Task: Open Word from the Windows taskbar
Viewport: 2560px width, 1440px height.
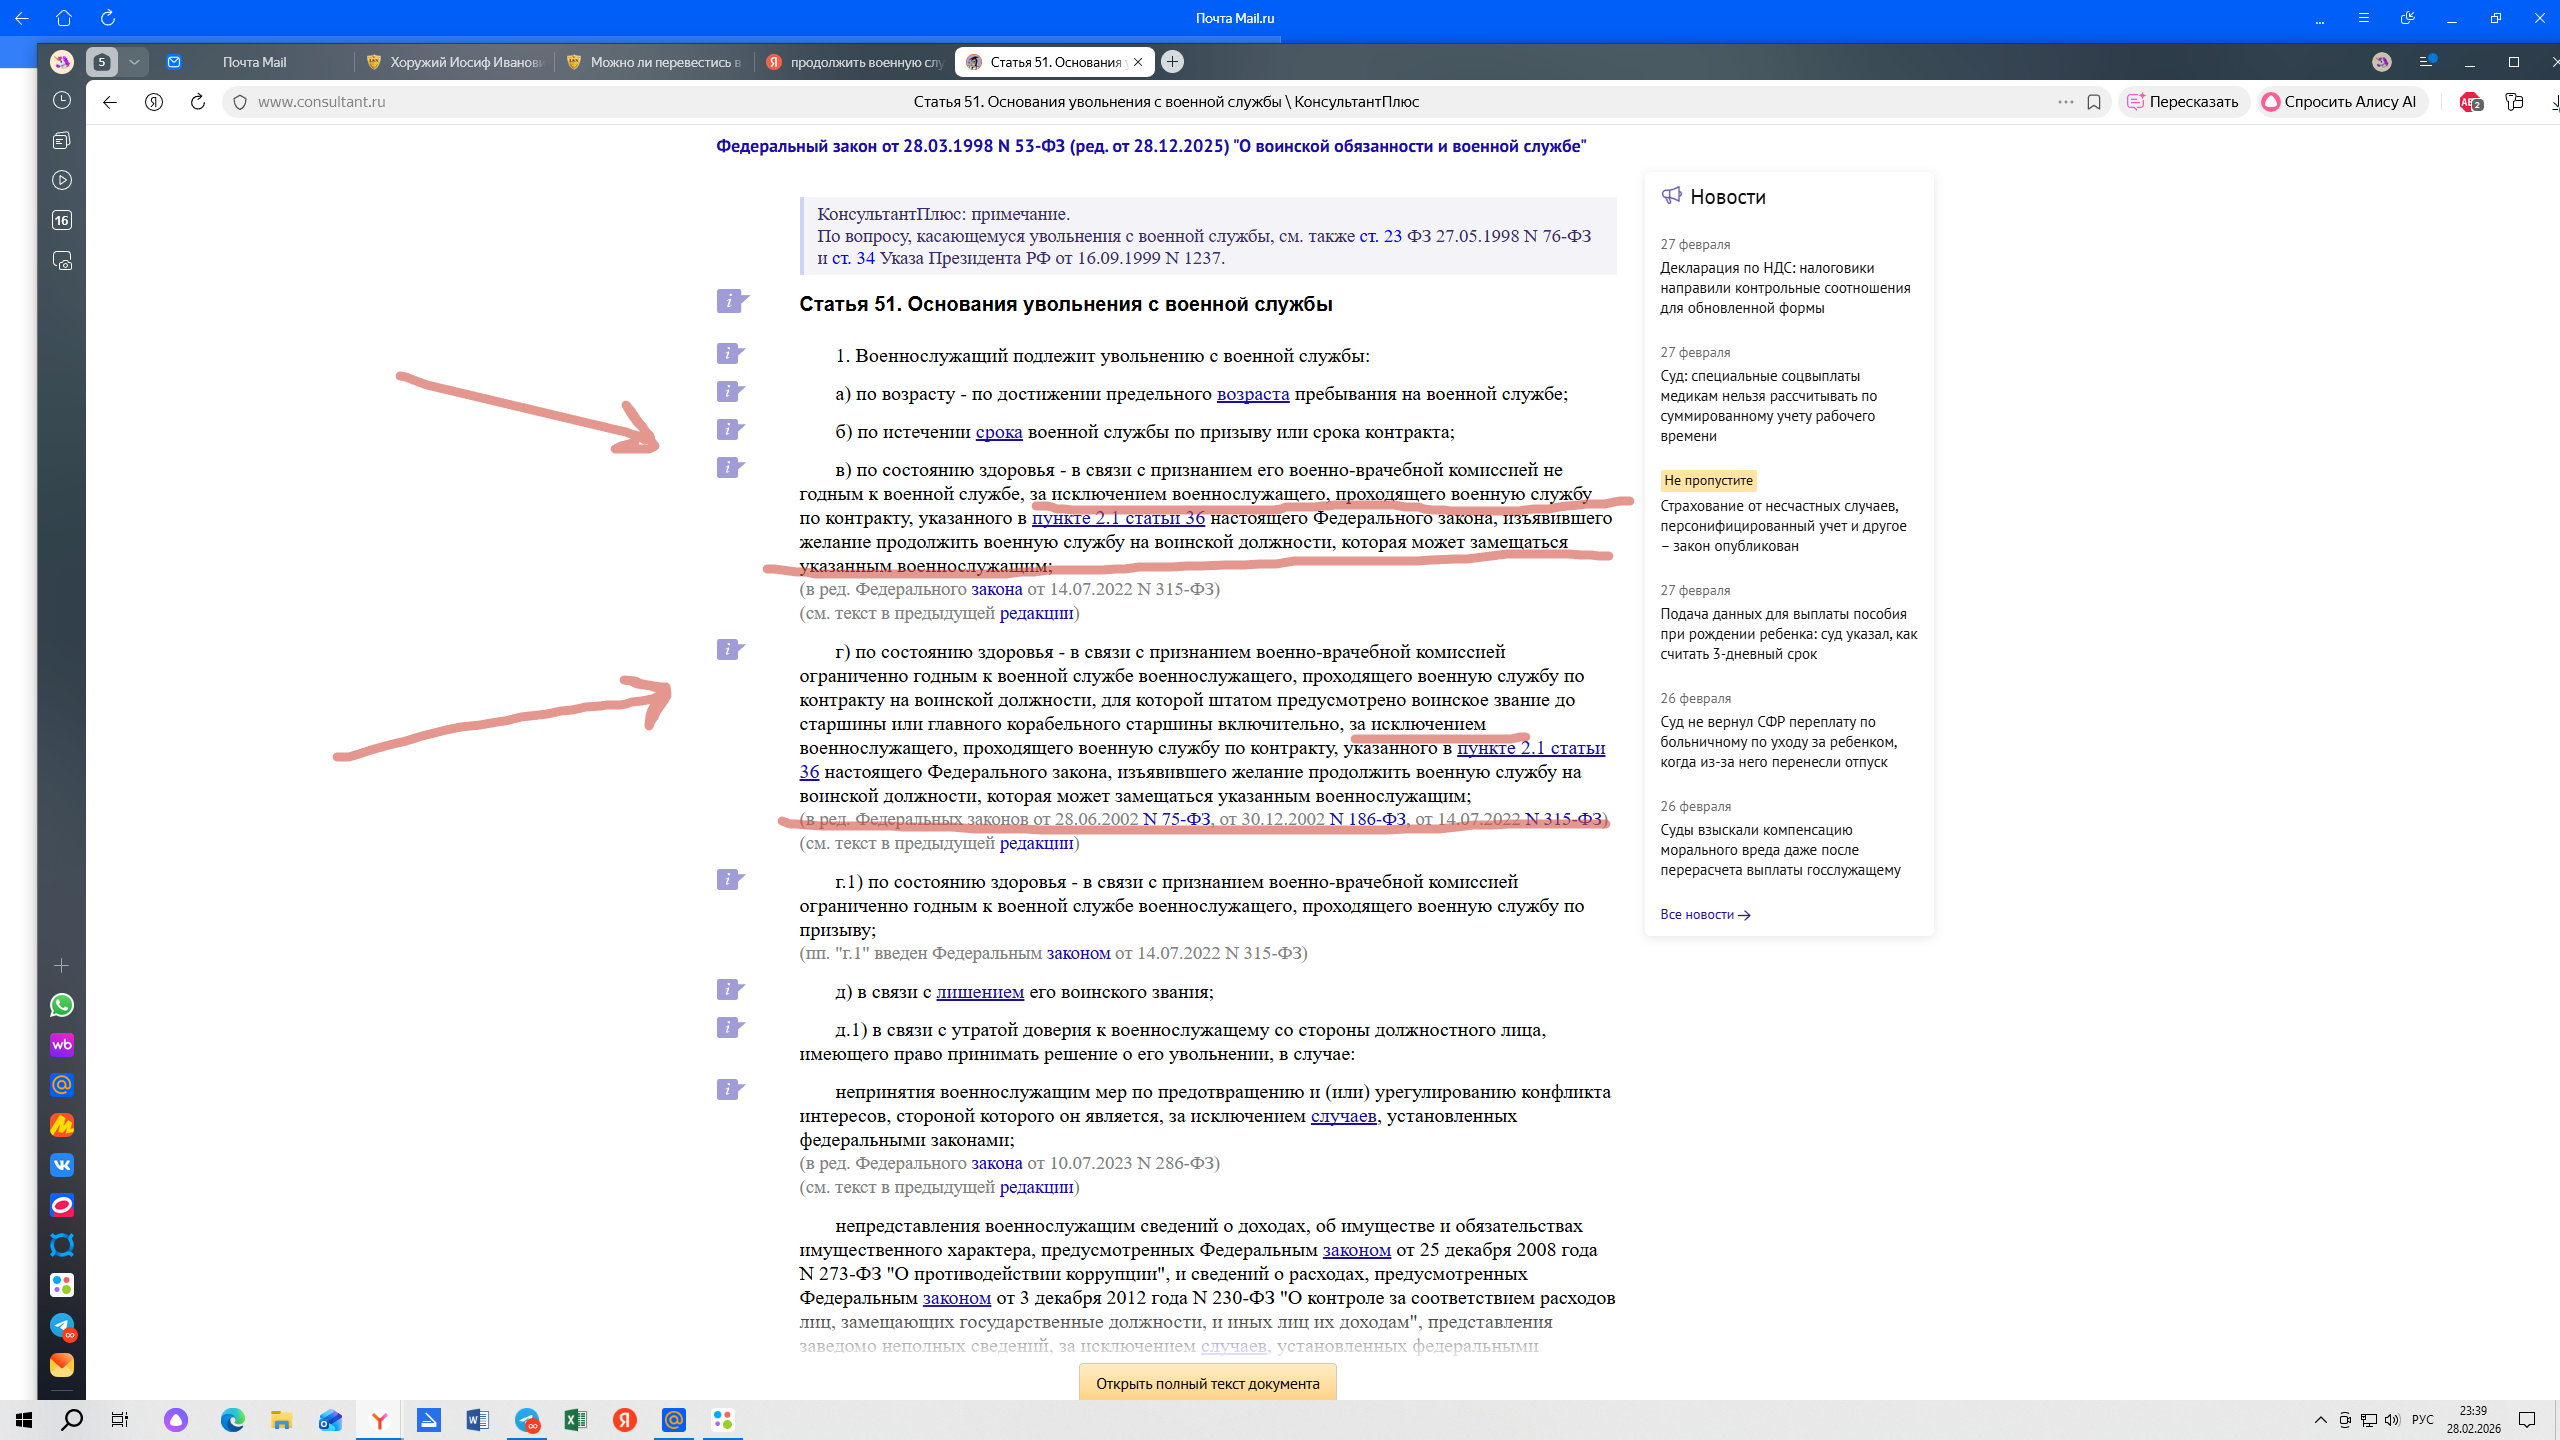Action: coord(477,1420)
